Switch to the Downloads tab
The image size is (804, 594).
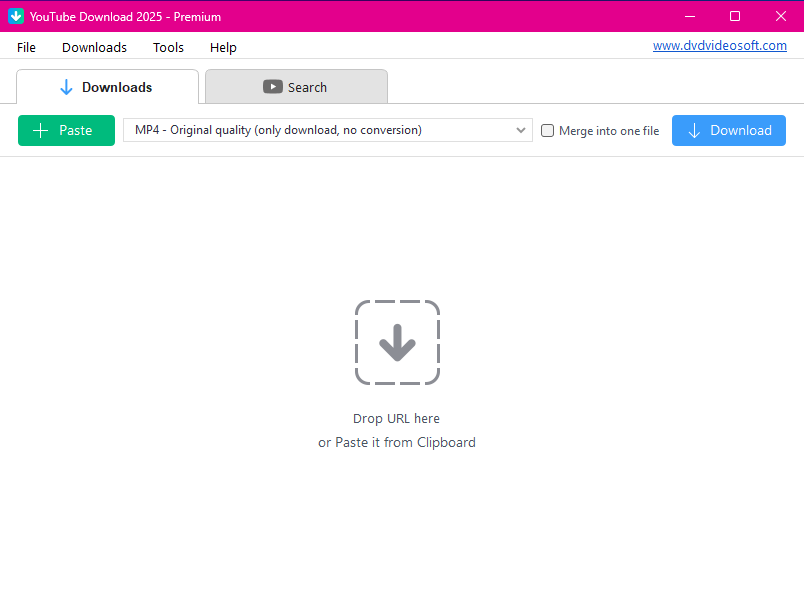[107, 87]
